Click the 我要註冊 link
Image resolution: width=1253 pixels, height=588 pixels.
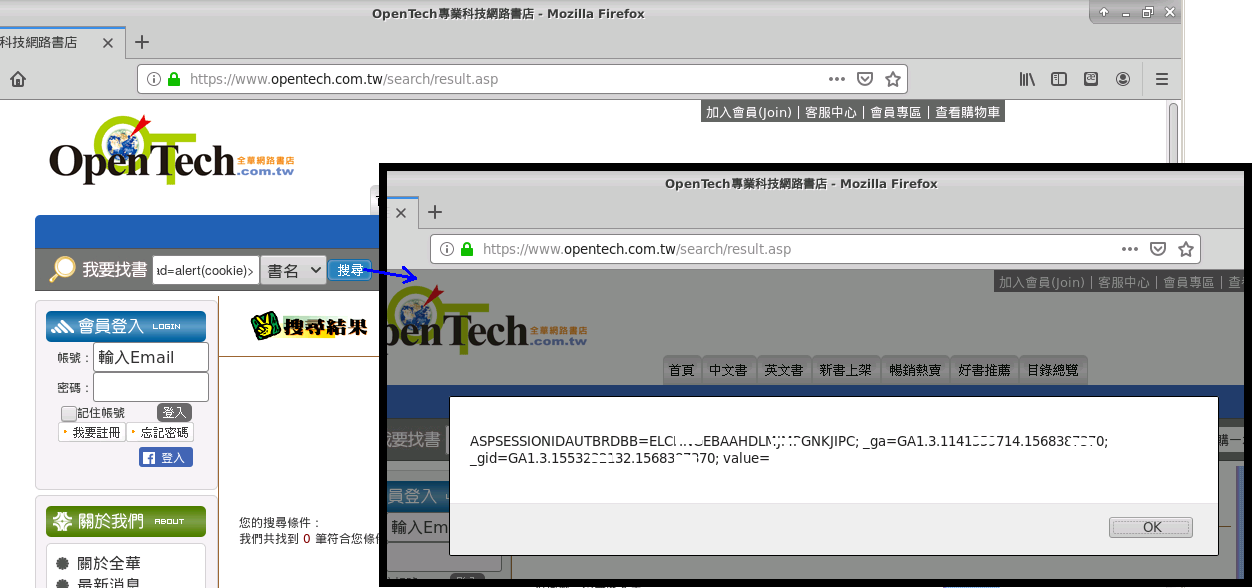[x=92, y=432]
